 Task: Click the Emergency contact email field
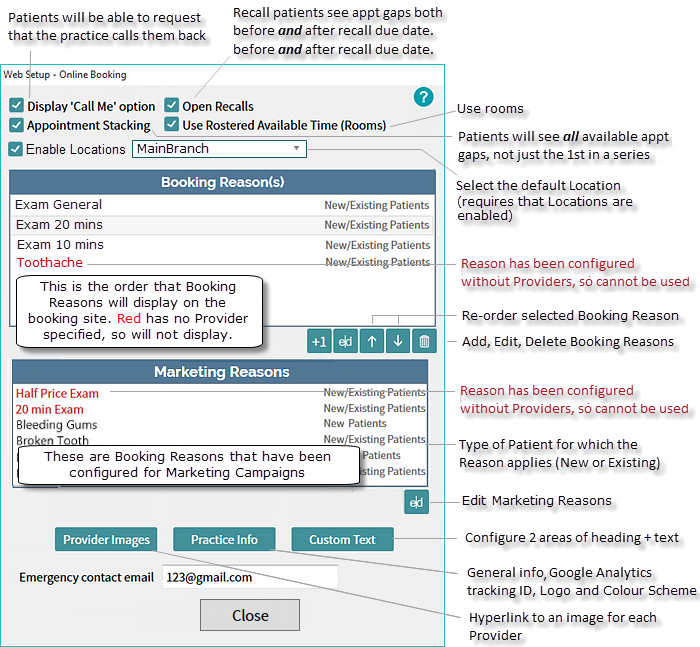[250, 577]
